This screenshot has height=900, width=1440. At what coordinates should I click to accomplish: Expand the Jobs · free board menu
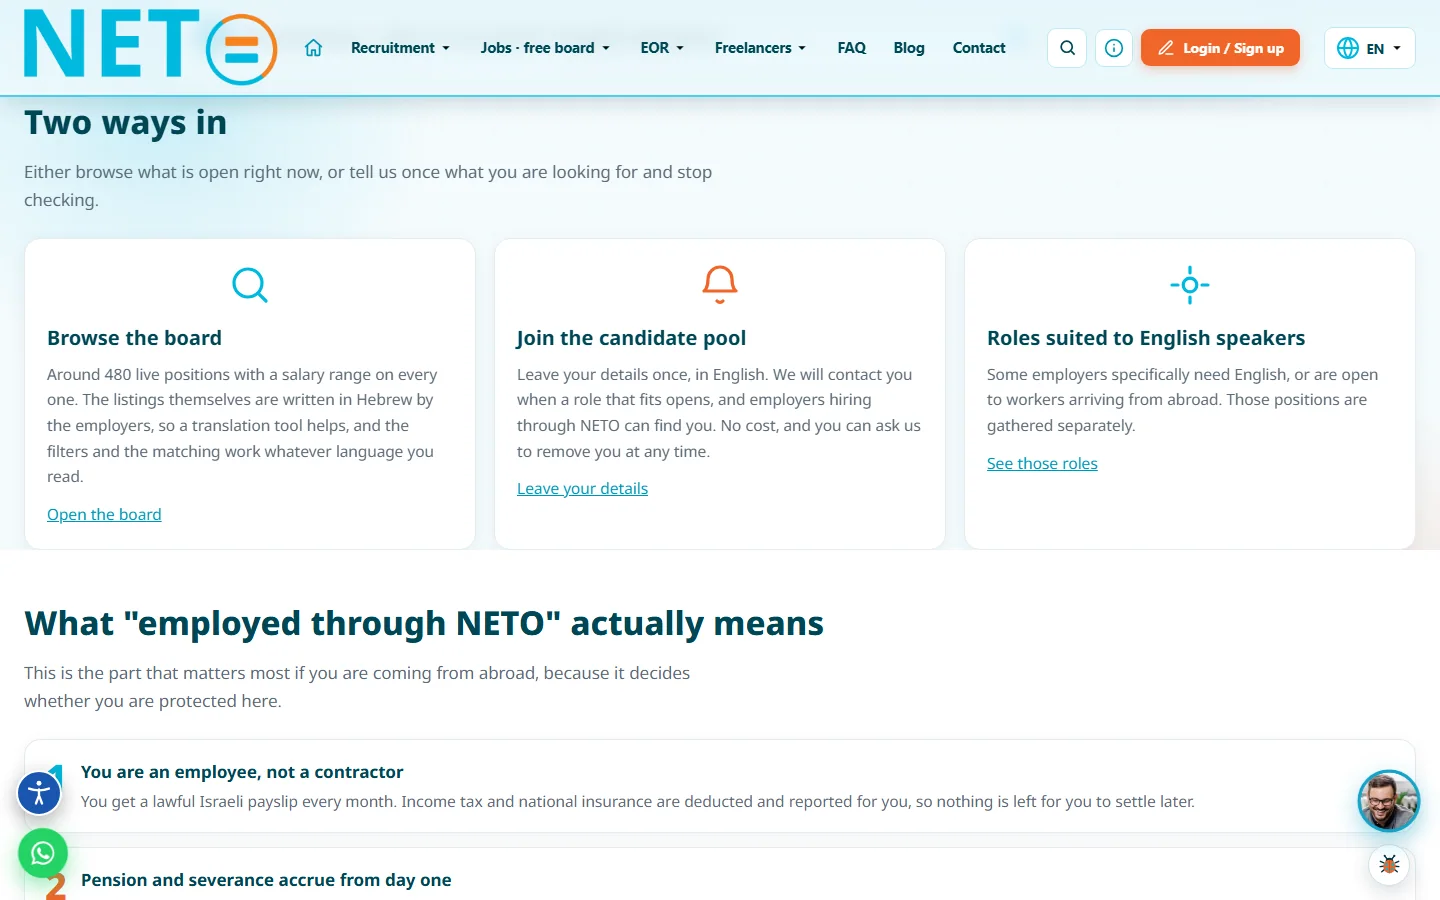(x=545, y=48)
